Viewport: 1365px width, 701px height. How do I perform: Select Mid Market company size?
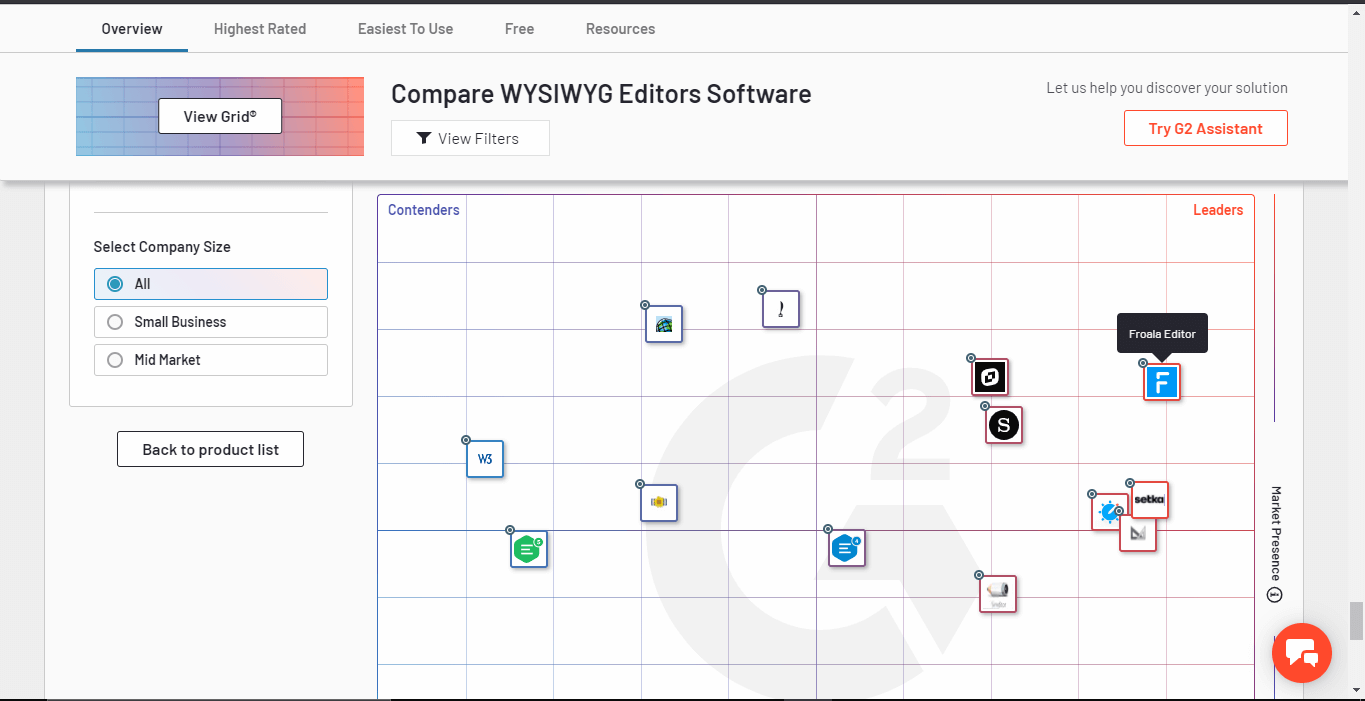(210, 360)
